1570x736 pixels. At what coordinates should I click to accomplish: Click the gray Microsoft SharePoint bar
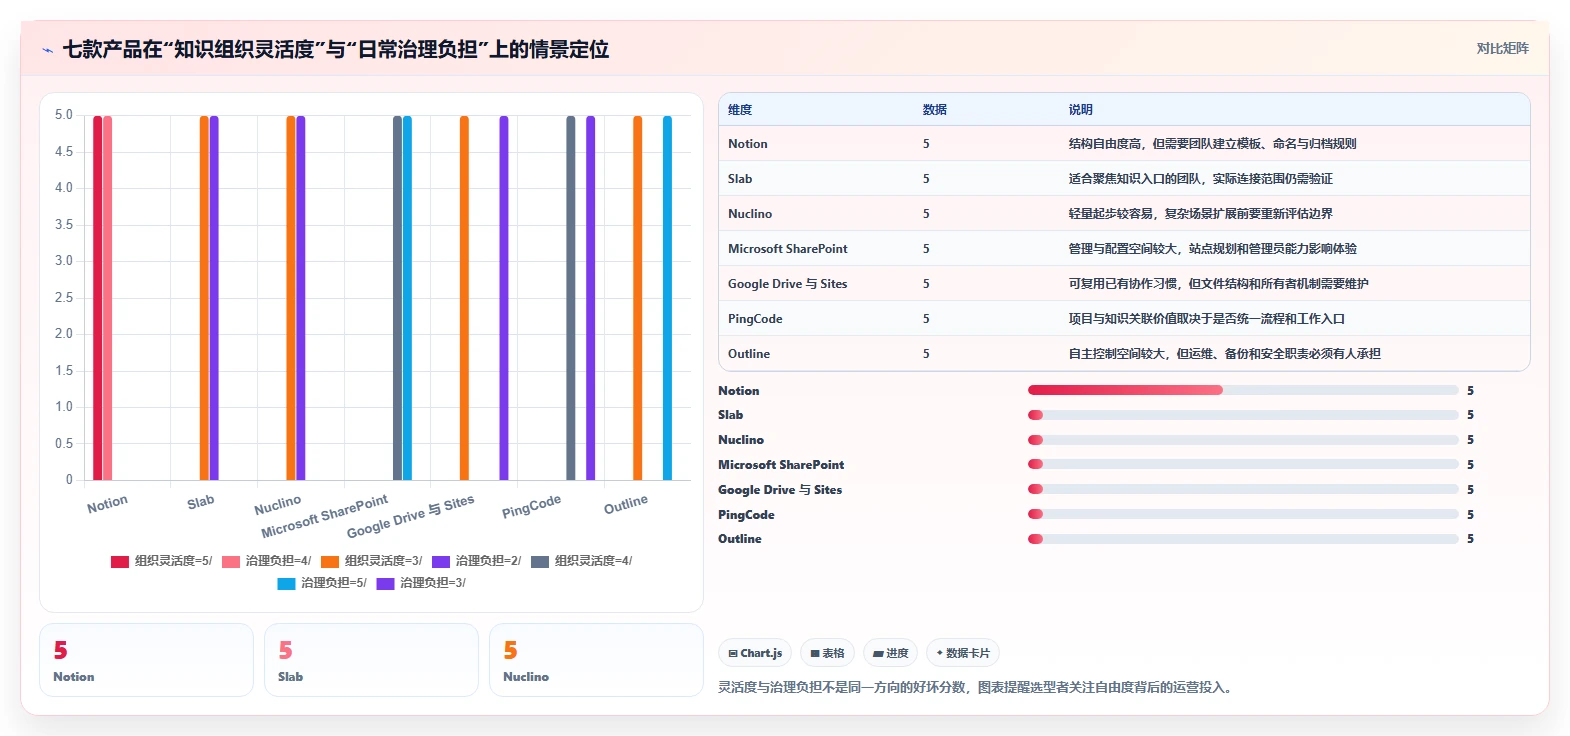397,298
